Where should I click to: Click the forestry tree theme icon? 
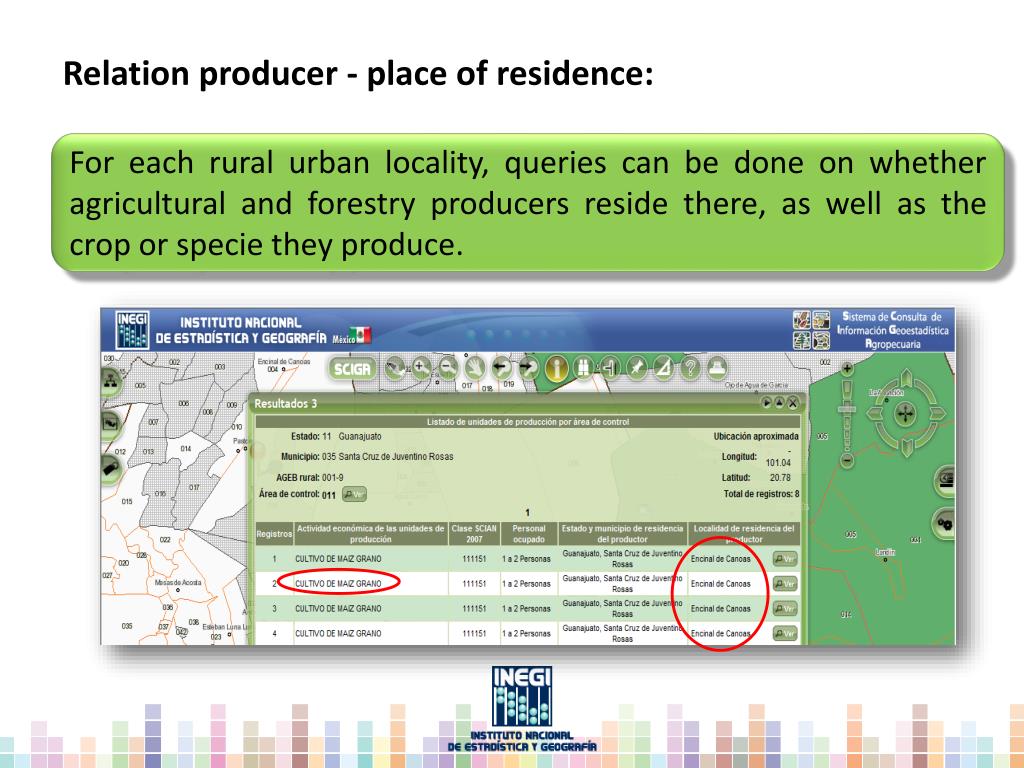pos(801,340)
